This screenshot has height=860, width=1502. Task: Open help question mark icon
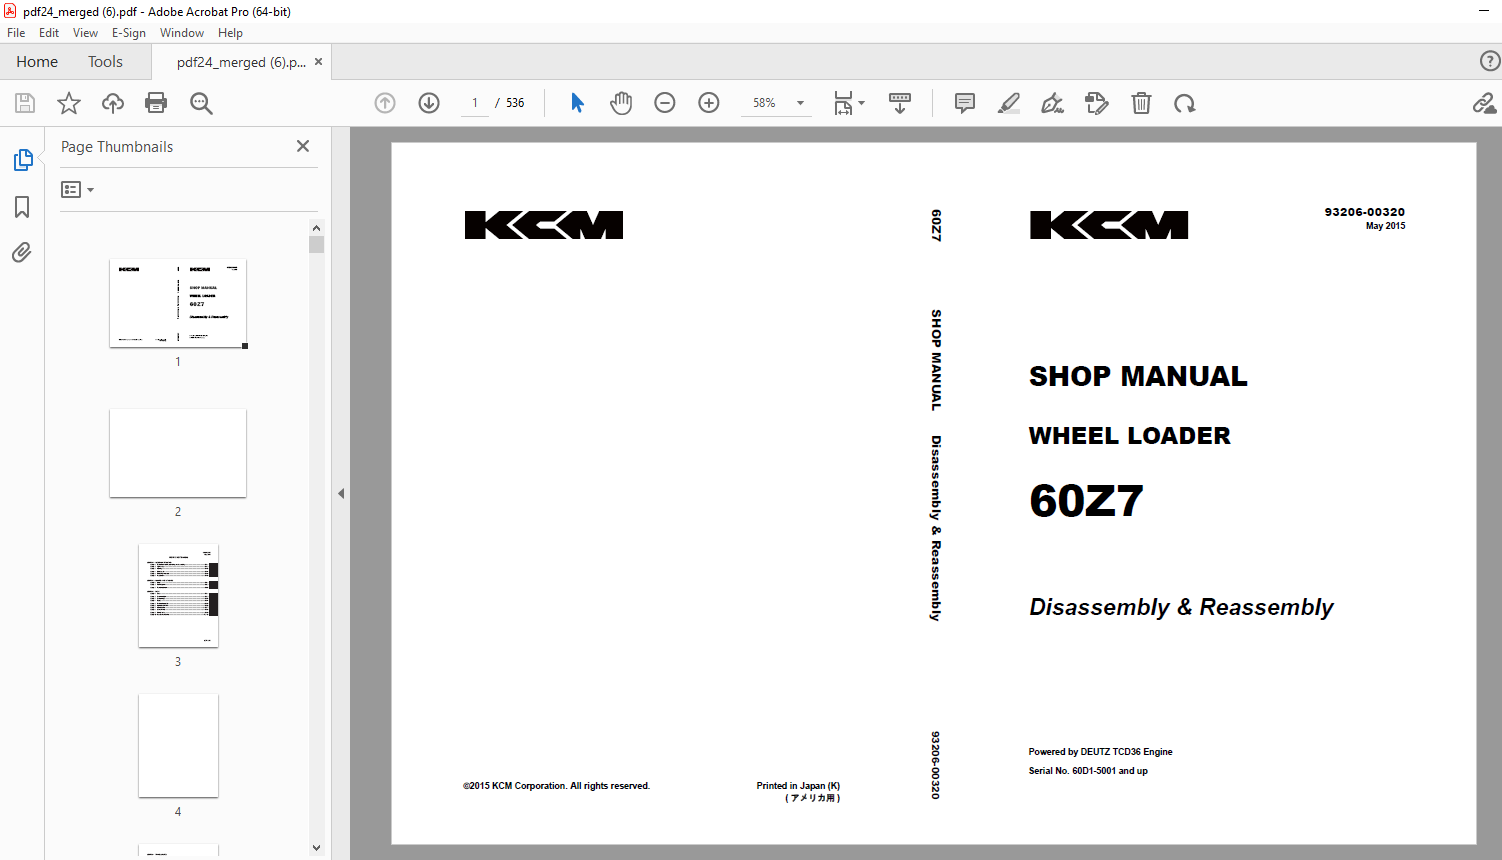point(1490,61)
